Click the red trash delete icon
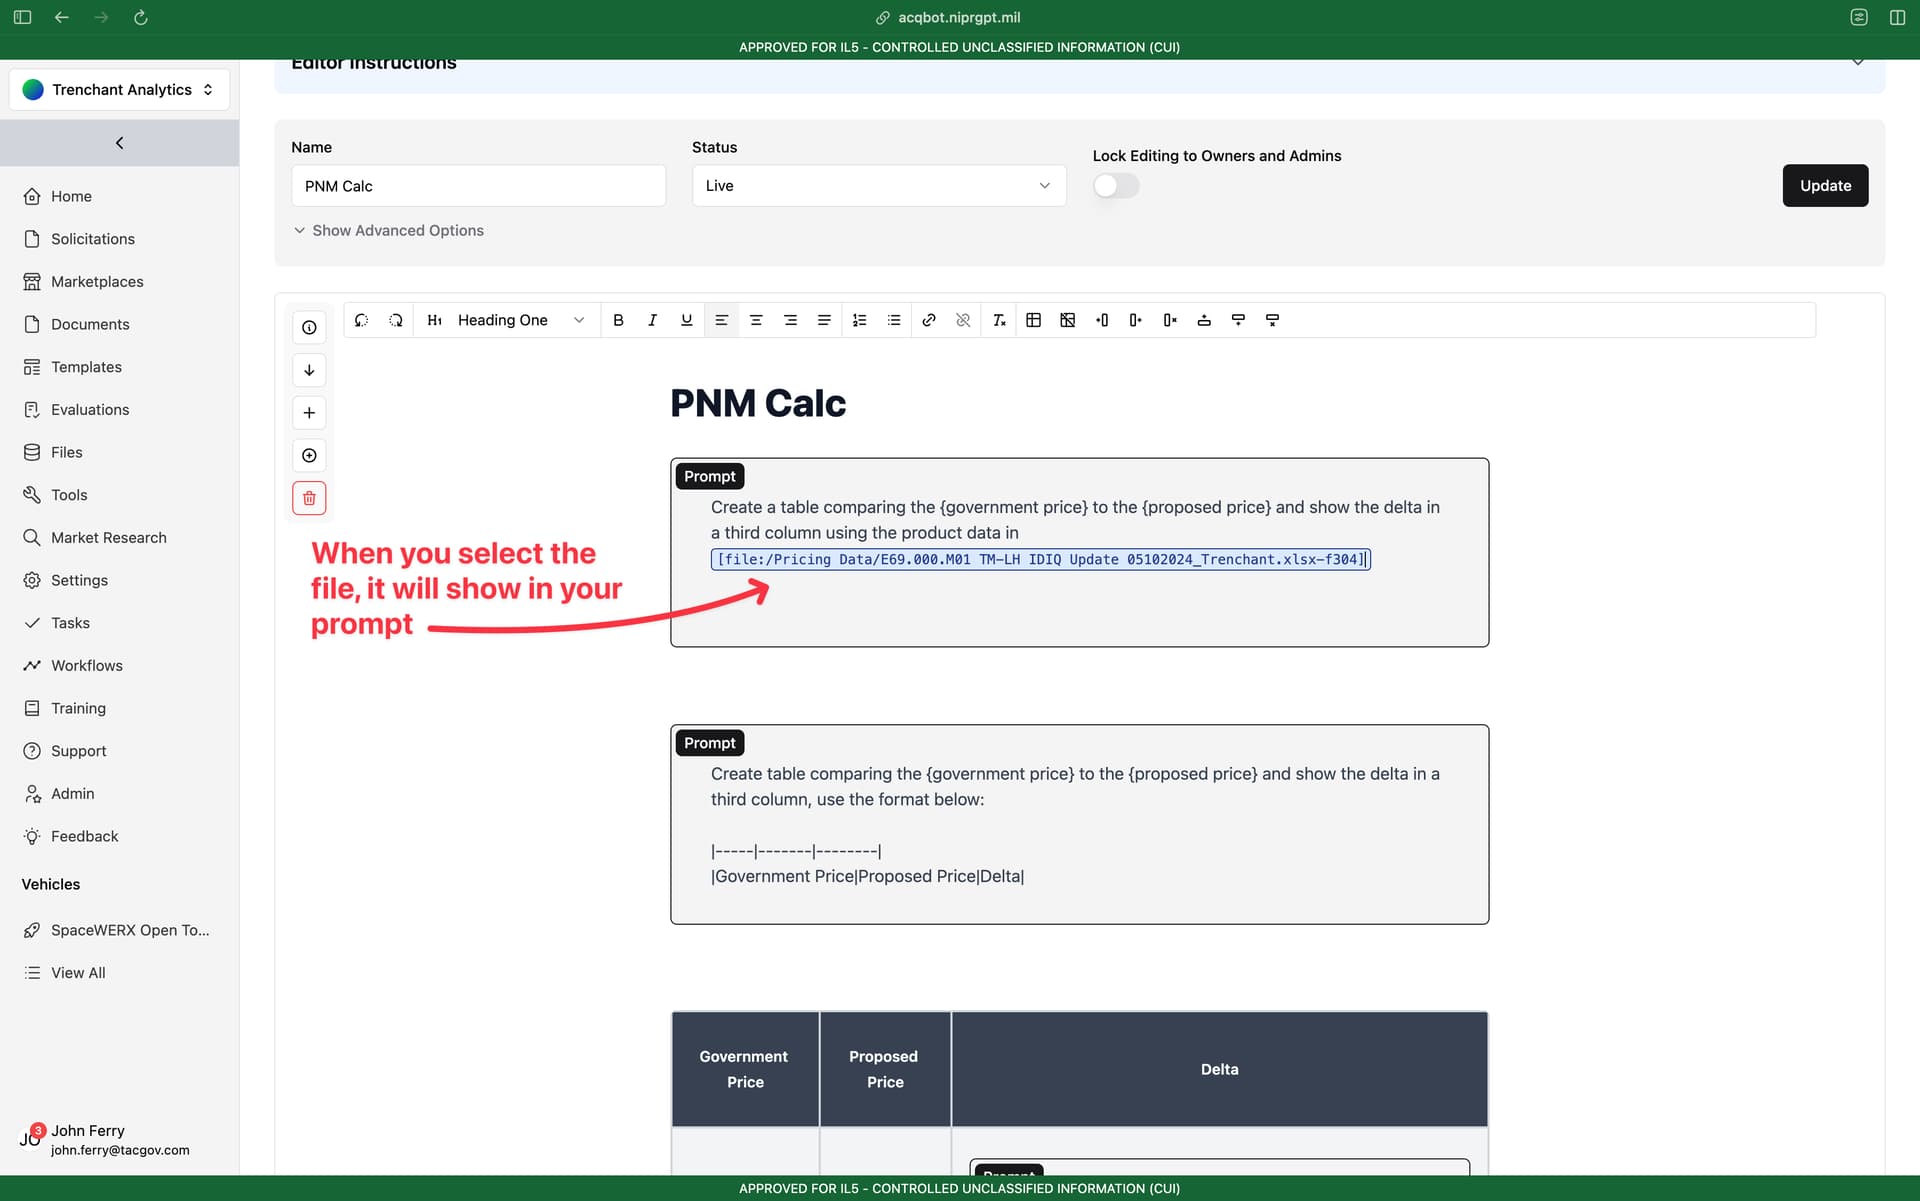Viewport: 1920px width, 1201px height. [x=309, y=498]
